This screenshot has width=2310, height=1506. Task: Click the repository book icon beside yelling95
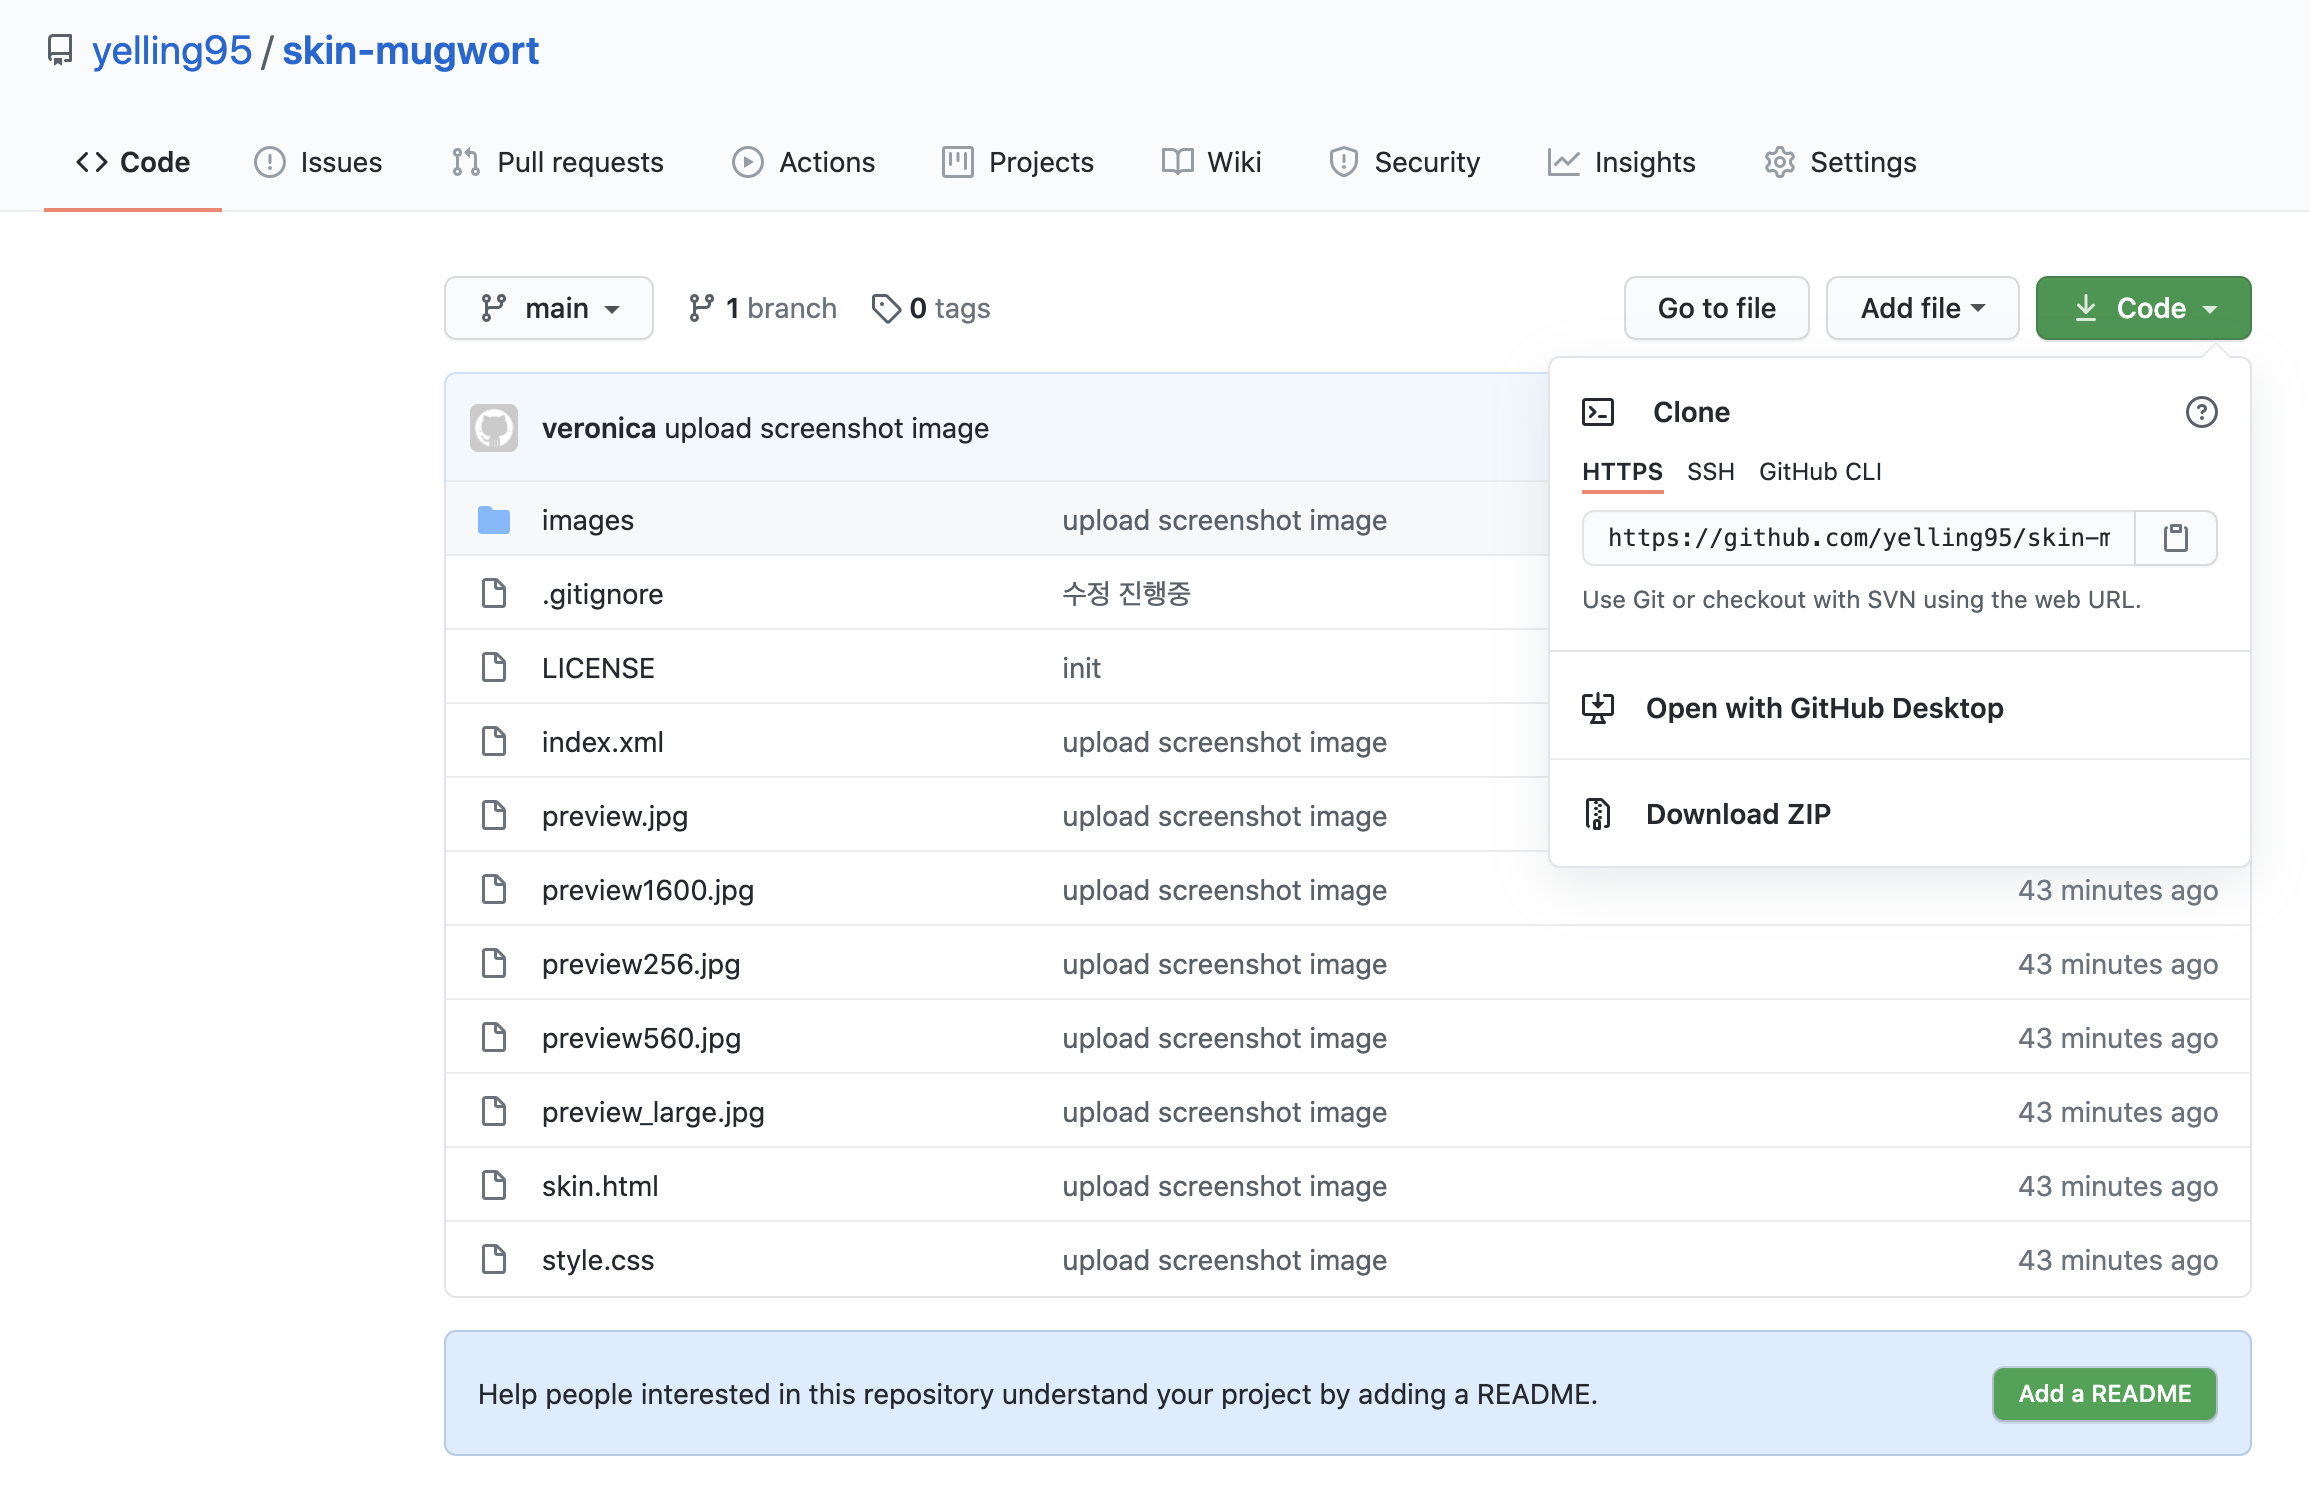[x=60, y=50]
